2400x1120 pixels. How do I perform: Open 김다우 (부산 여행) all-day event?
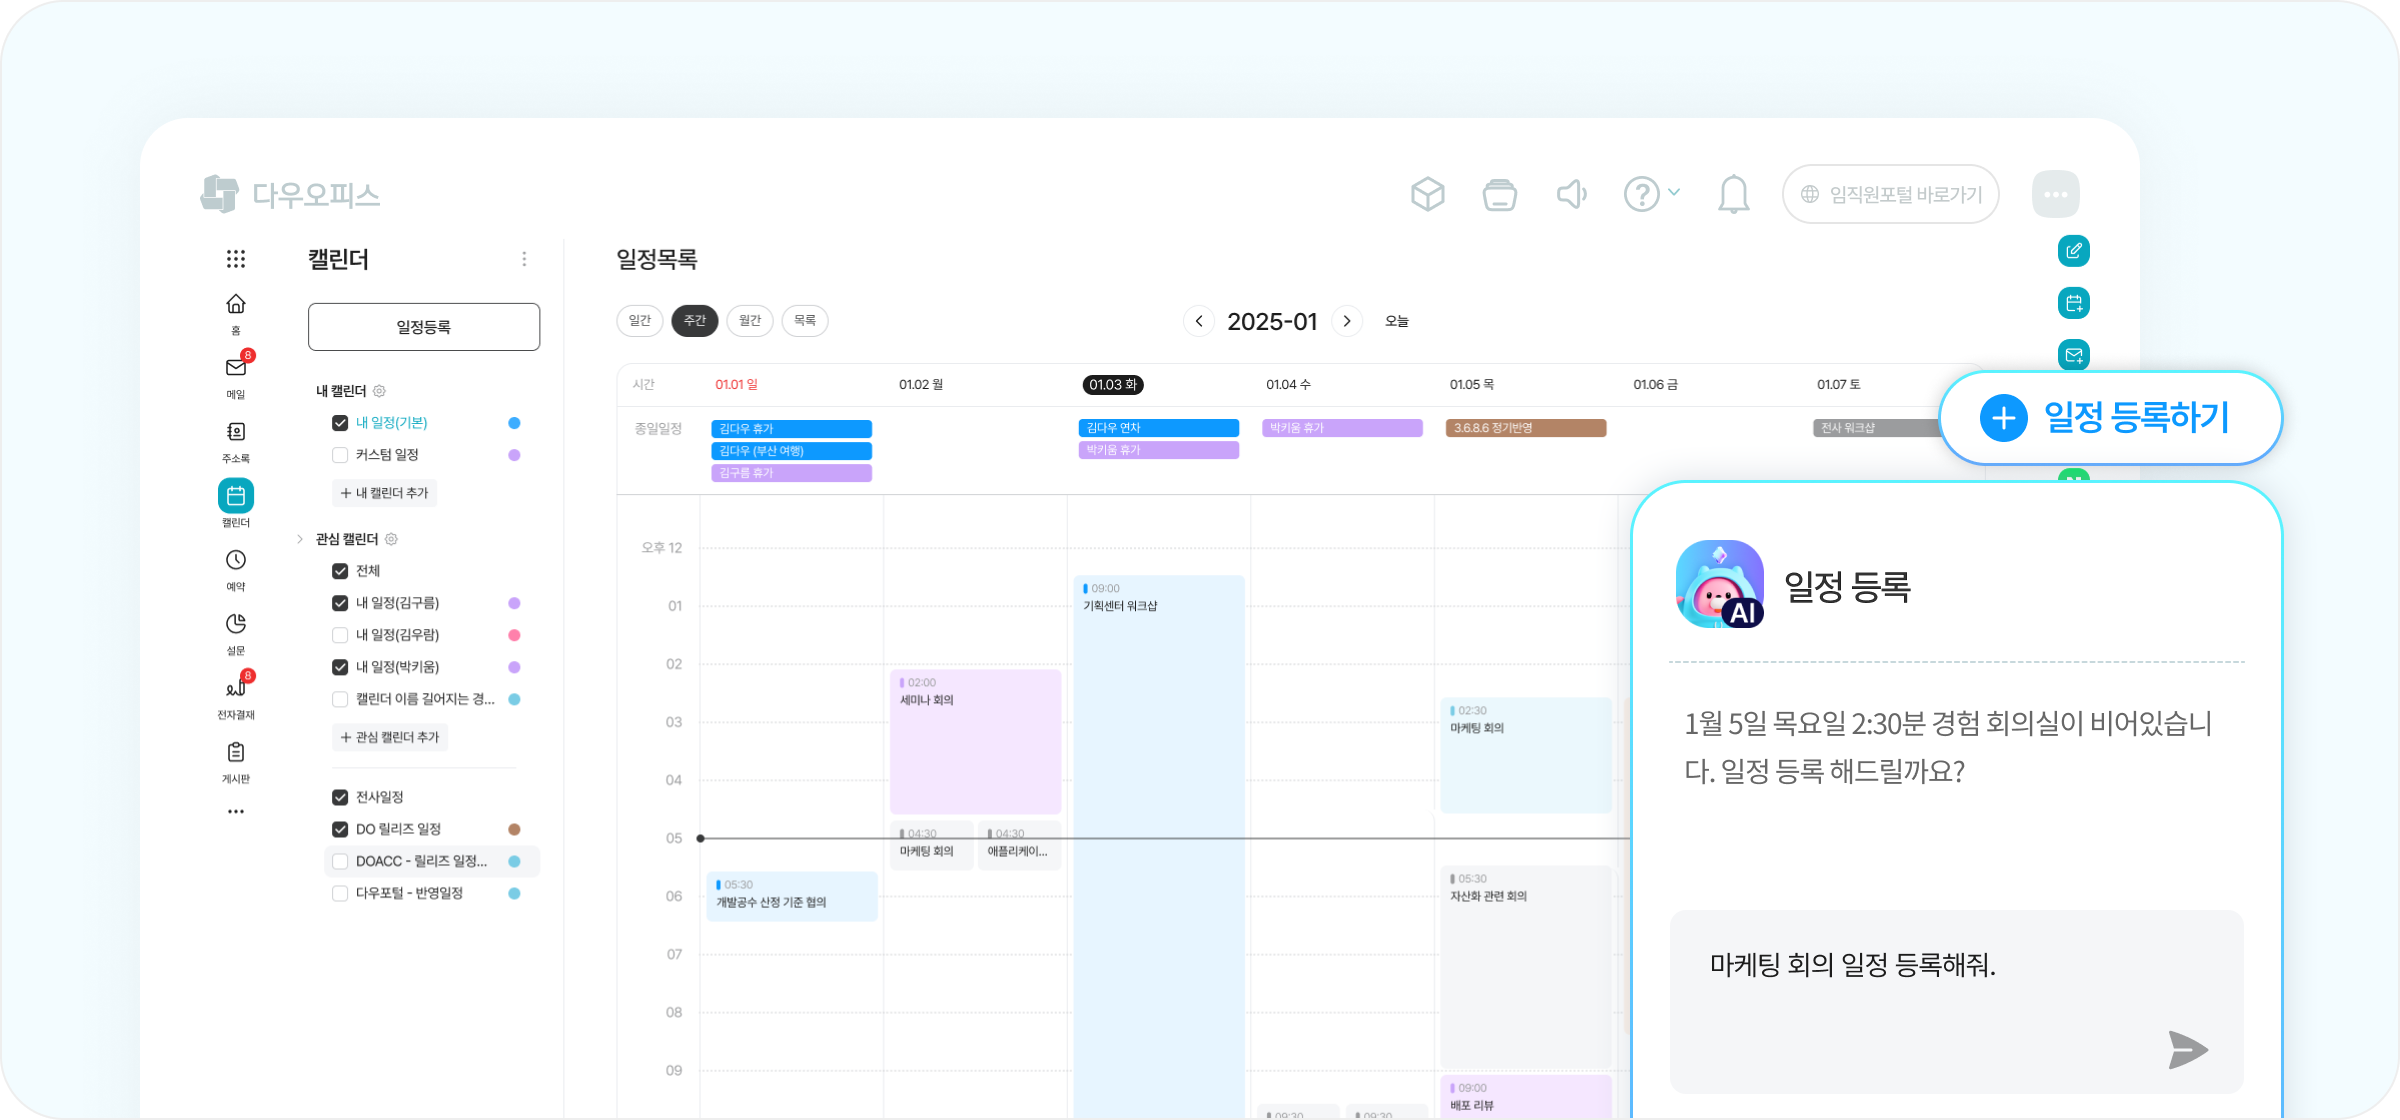tap(792, 451)
